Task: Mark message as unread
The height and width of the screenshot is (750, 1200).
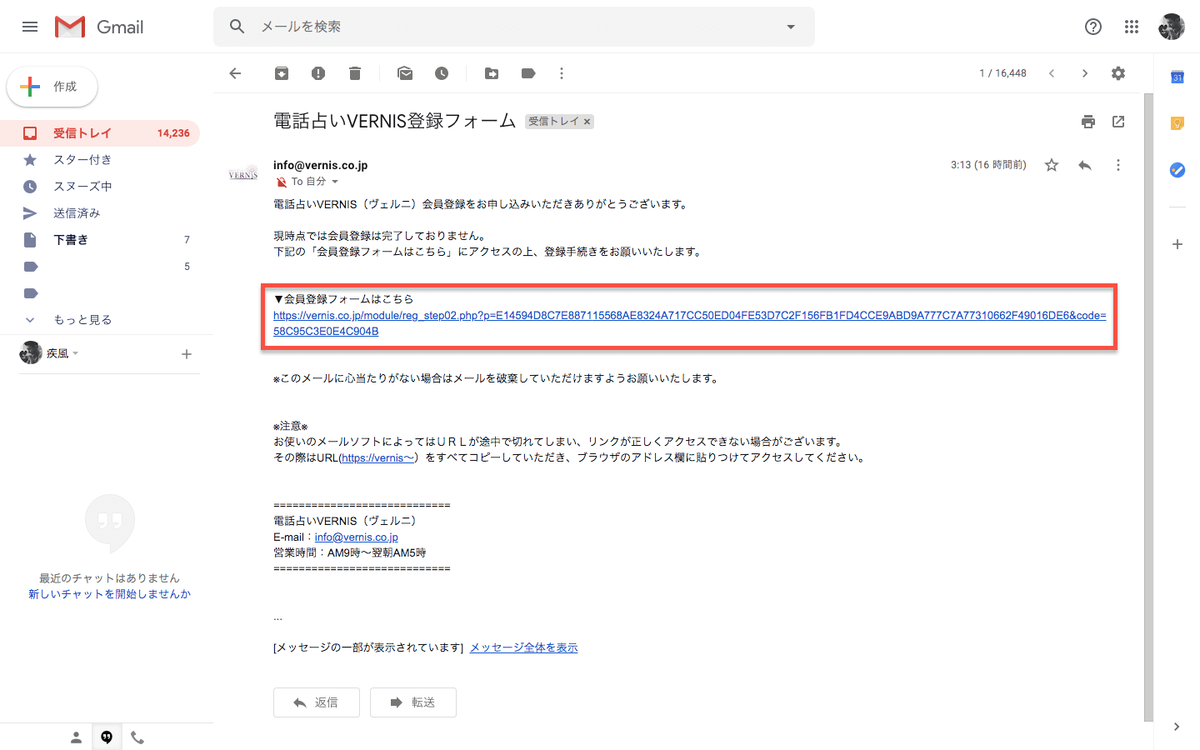Action: point(404,73)
